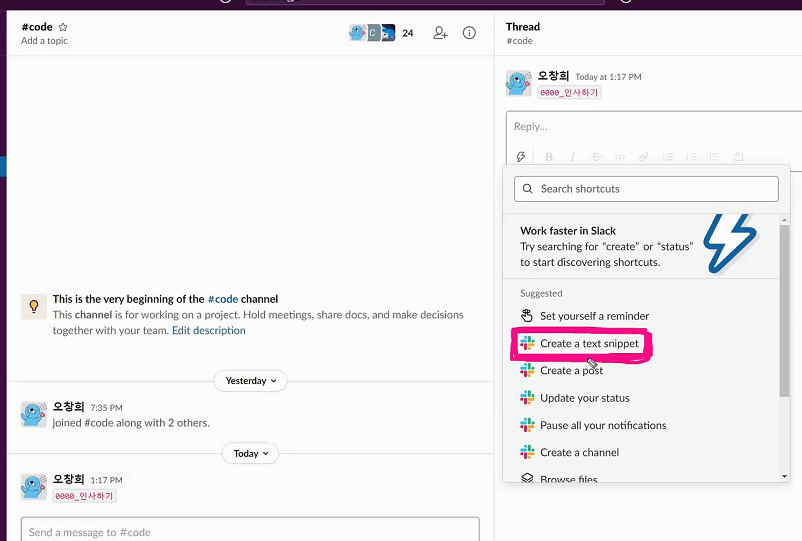
Task: Open the Today date dropdown
Action: (250, 454)
